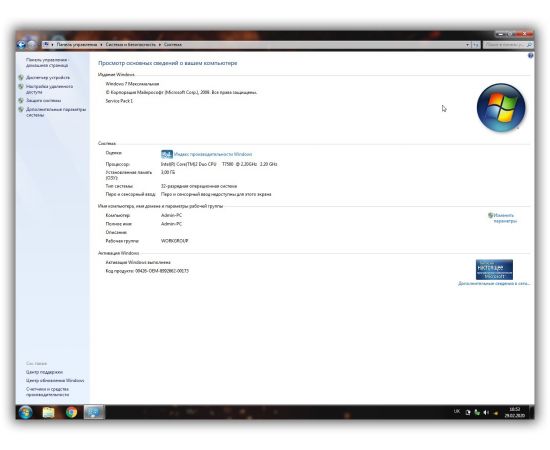Viewport: 550px width, 450px height.
Task: Open the Action Center flag tray icon
Action: tap(468, 413)
